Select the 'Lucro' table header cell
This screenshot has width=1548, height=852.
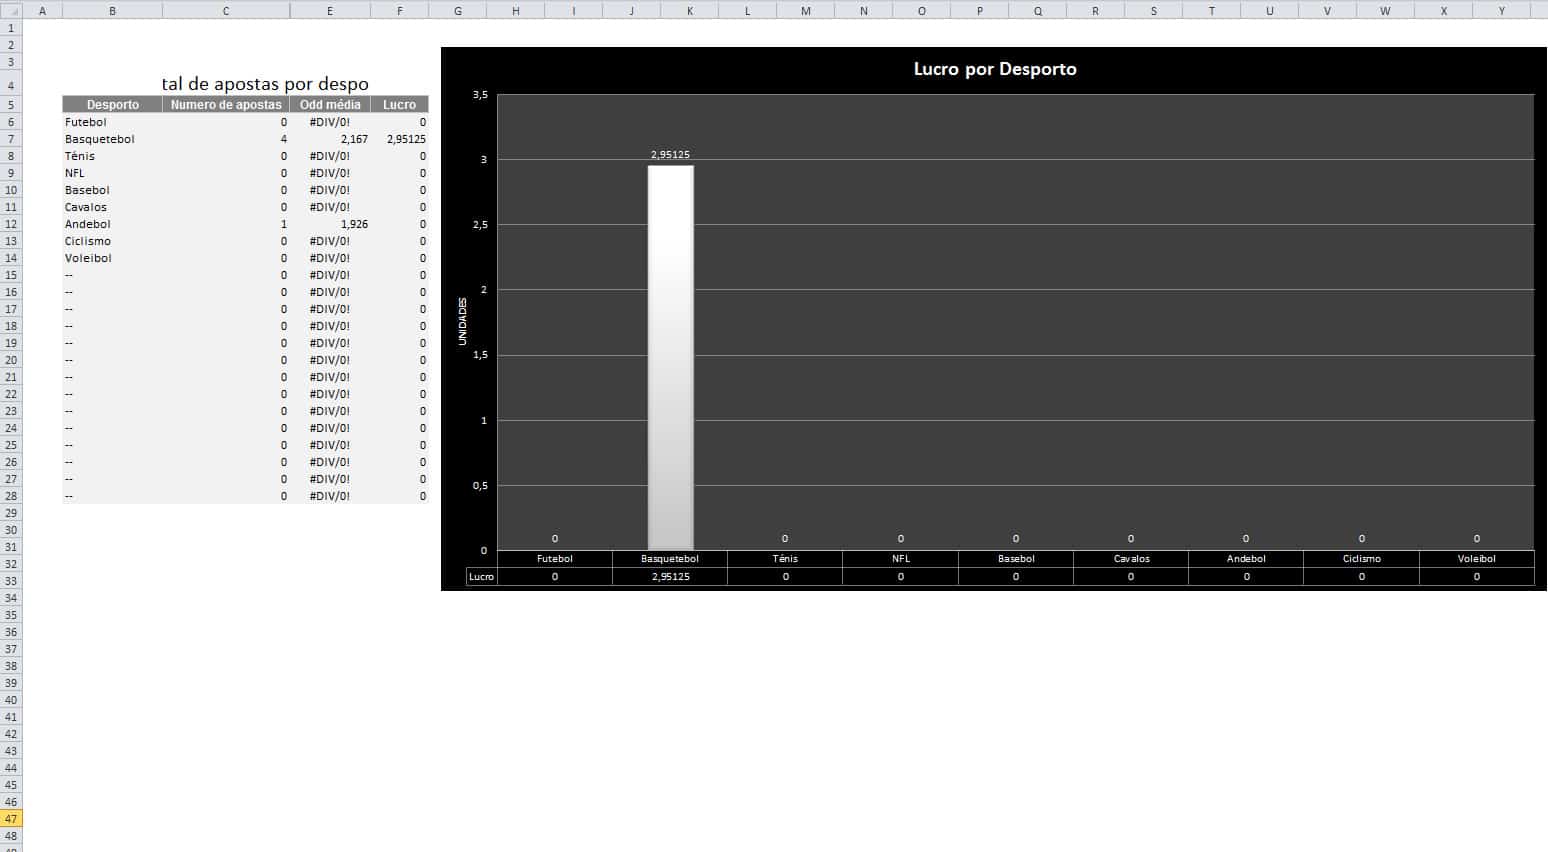point(399,105)
